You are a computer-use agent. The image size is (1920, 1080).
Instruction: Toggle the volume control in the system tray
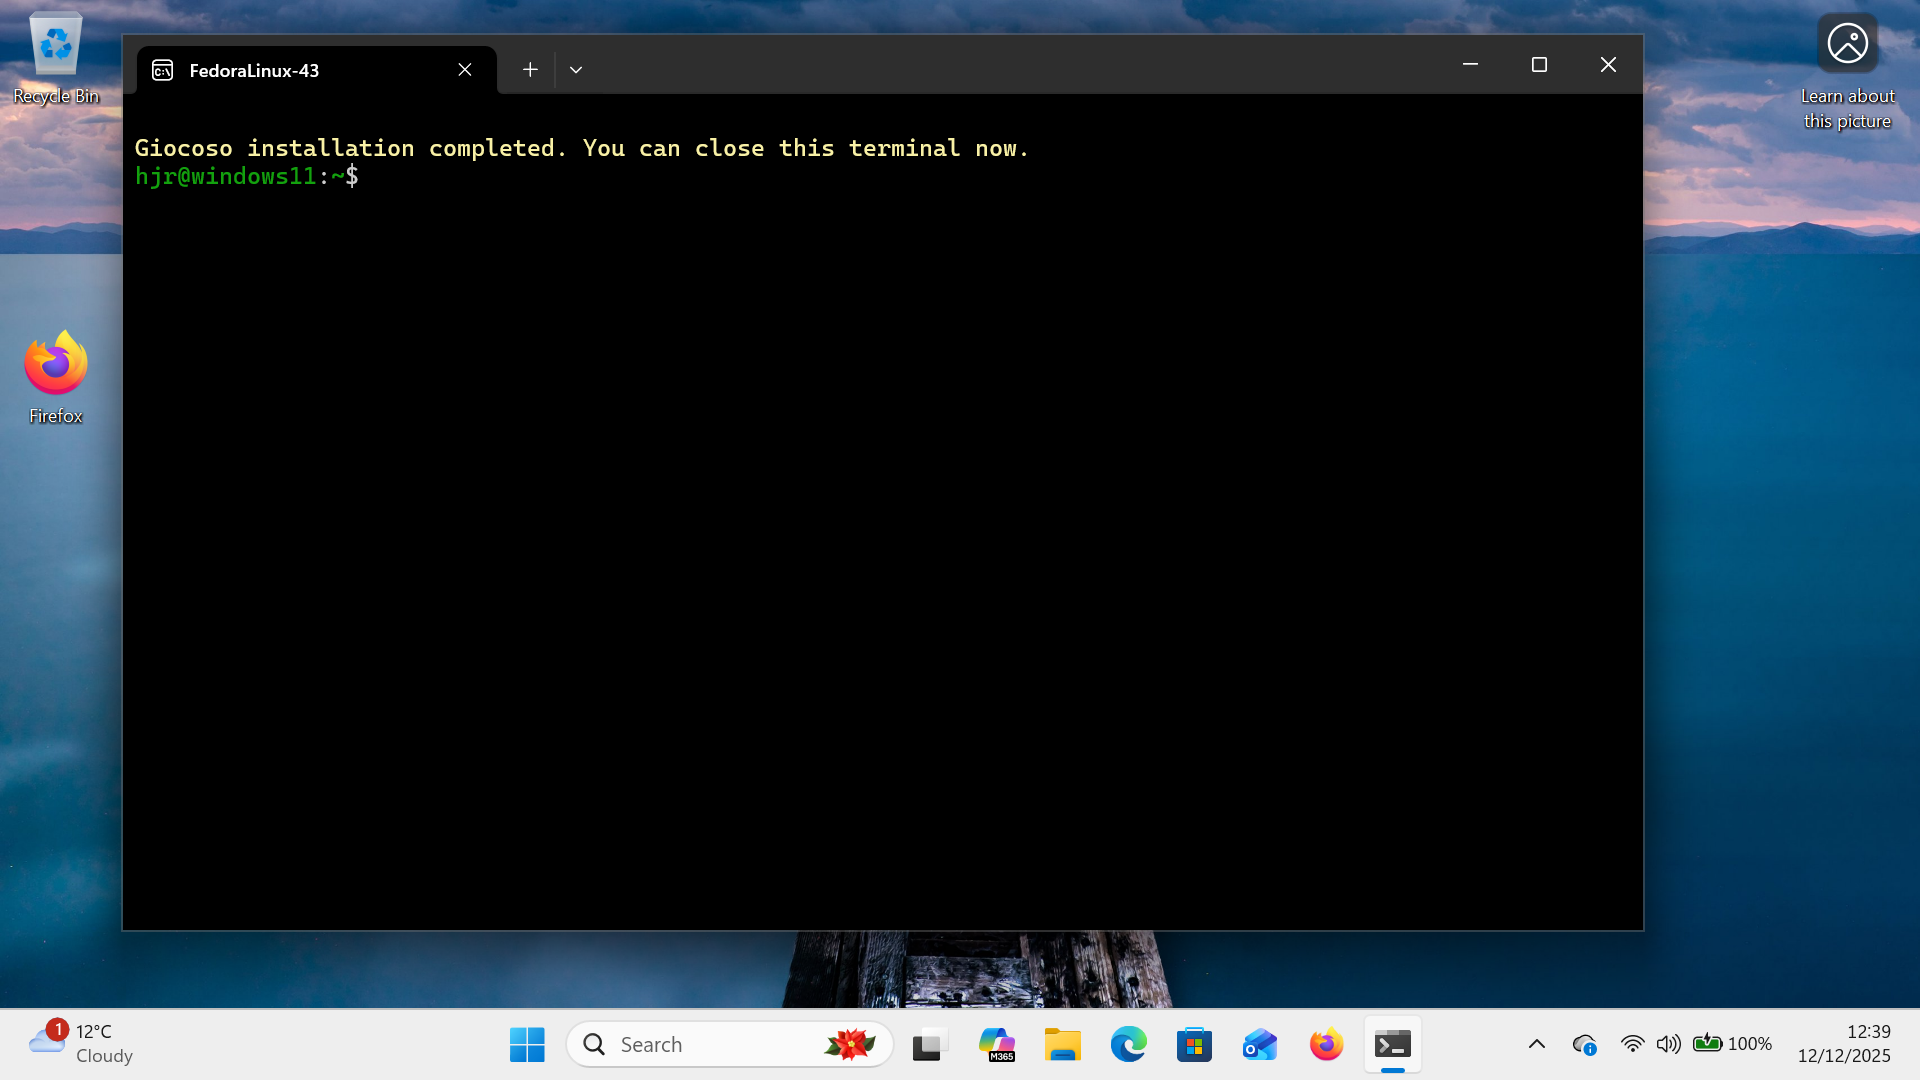point(1669,1043)
